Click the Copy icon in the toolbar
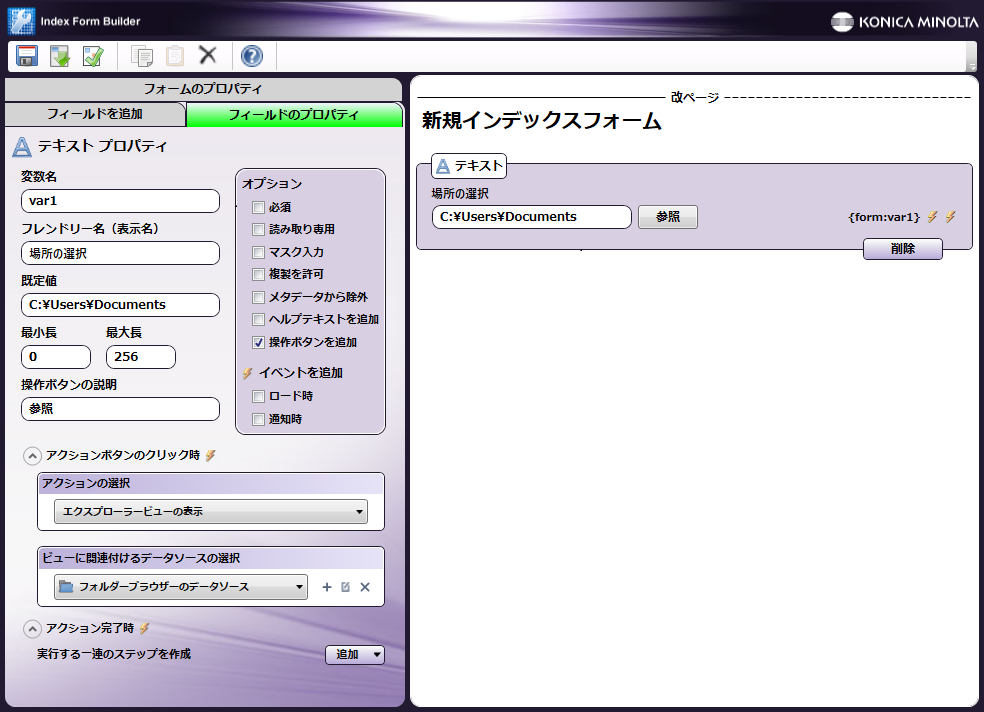Screen dimensions: 984x712 141,57
